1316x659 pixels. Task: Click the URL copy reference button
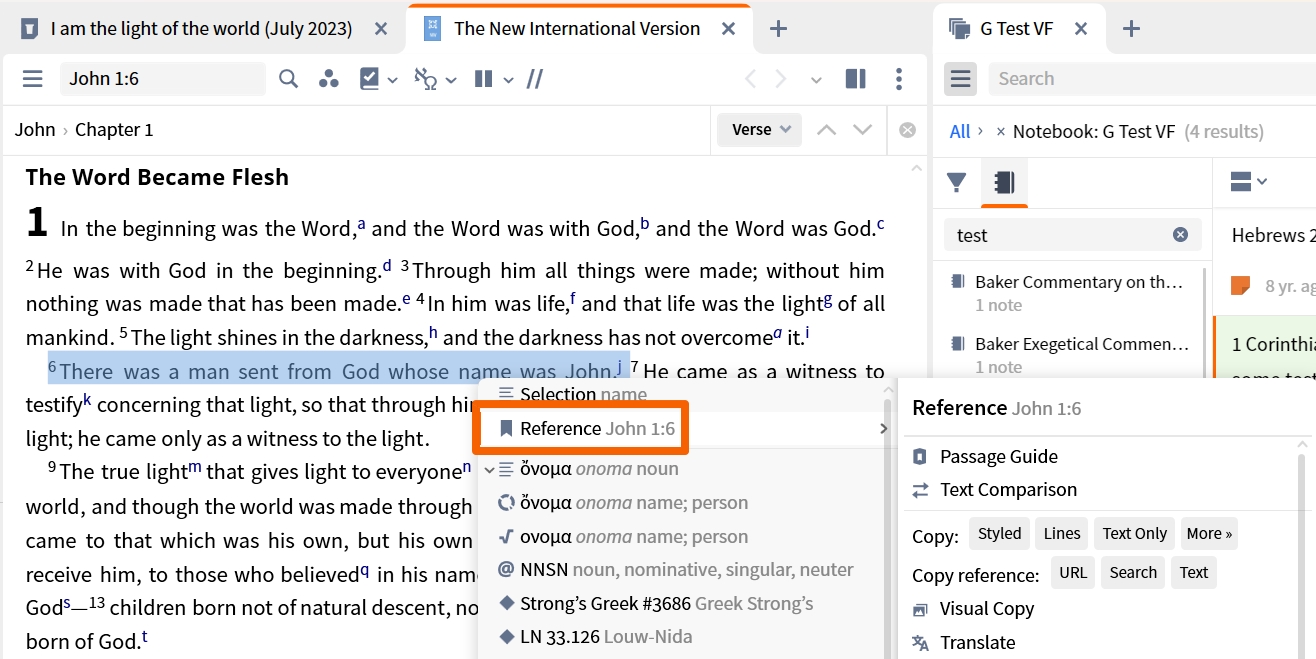1072,573
